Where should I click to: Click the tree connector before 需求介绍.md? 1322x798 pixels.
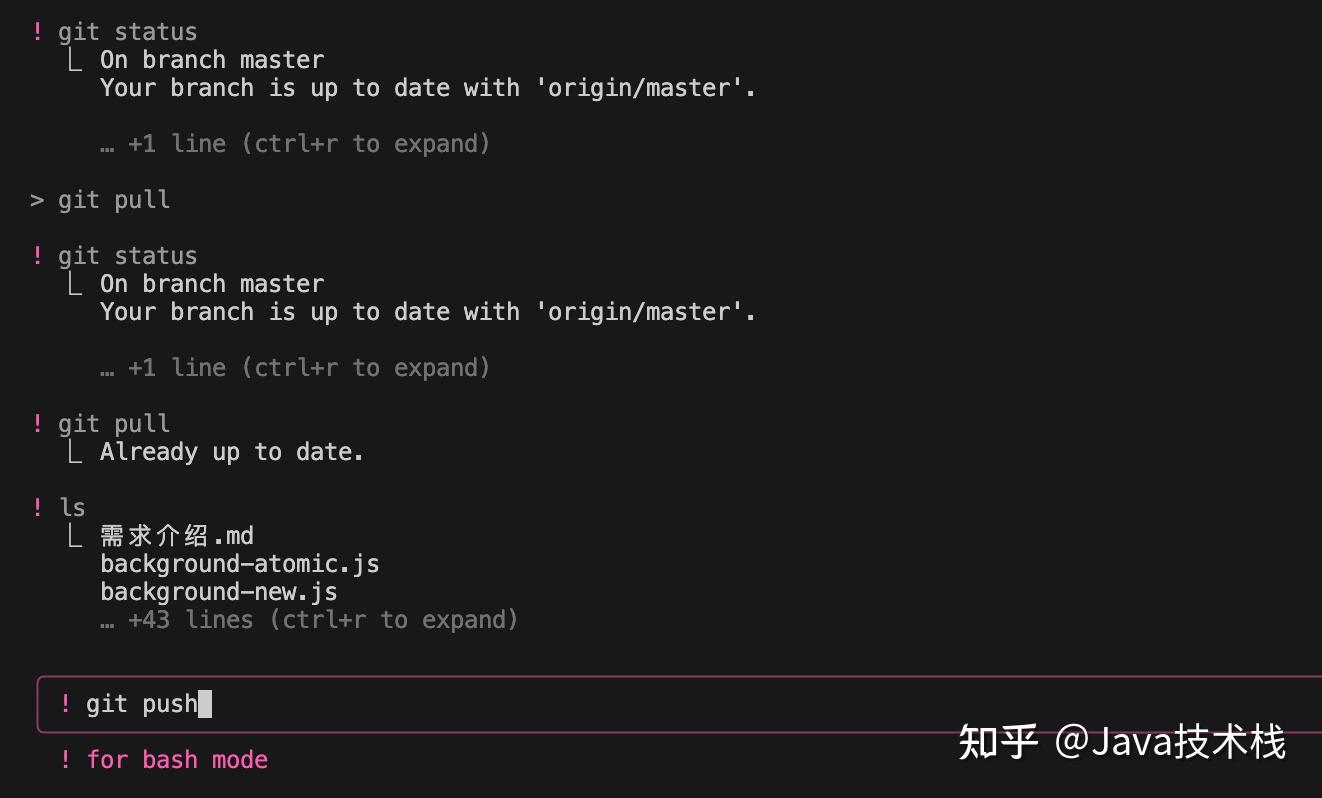pyautogui.click(x=74, y=536)
